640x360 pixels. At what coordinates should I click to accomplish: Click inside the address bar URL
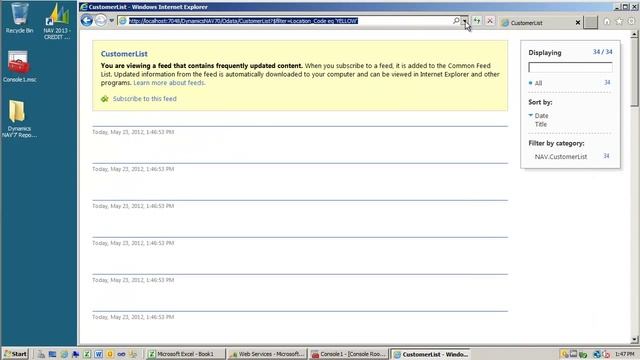[x=243, y=21]
